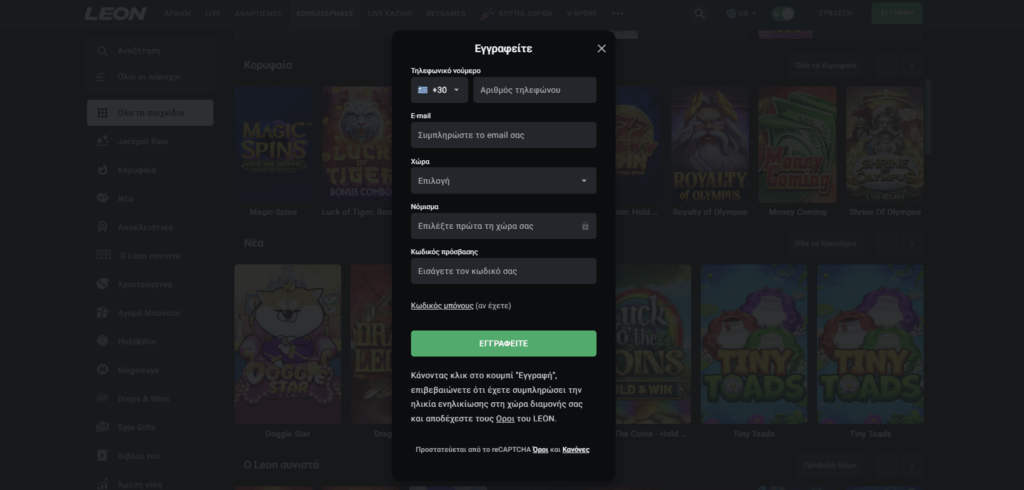
Task: Open the LIVE menu item
Action: [x=213, y=13]
